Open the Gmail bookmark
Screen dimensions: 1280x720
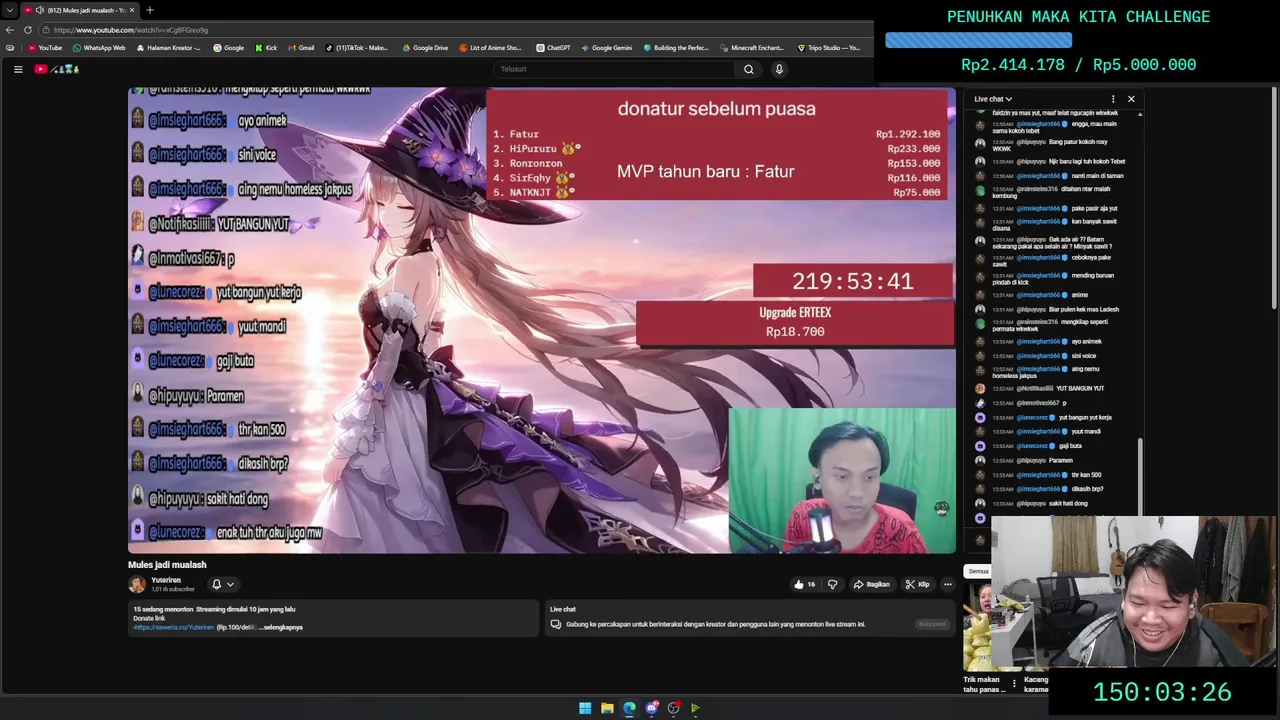[x=301, y=48]
